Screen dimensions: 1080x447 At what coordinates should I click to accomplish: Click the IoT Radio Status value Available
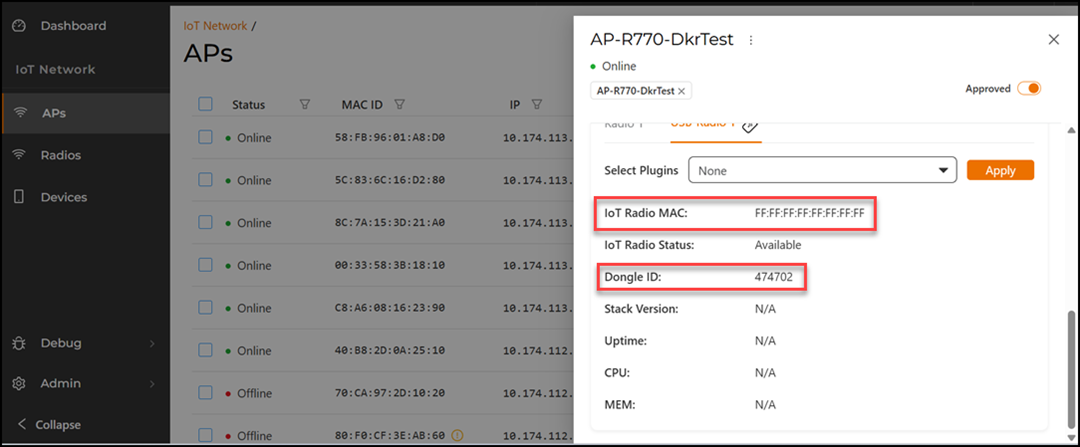coord(778,245)
